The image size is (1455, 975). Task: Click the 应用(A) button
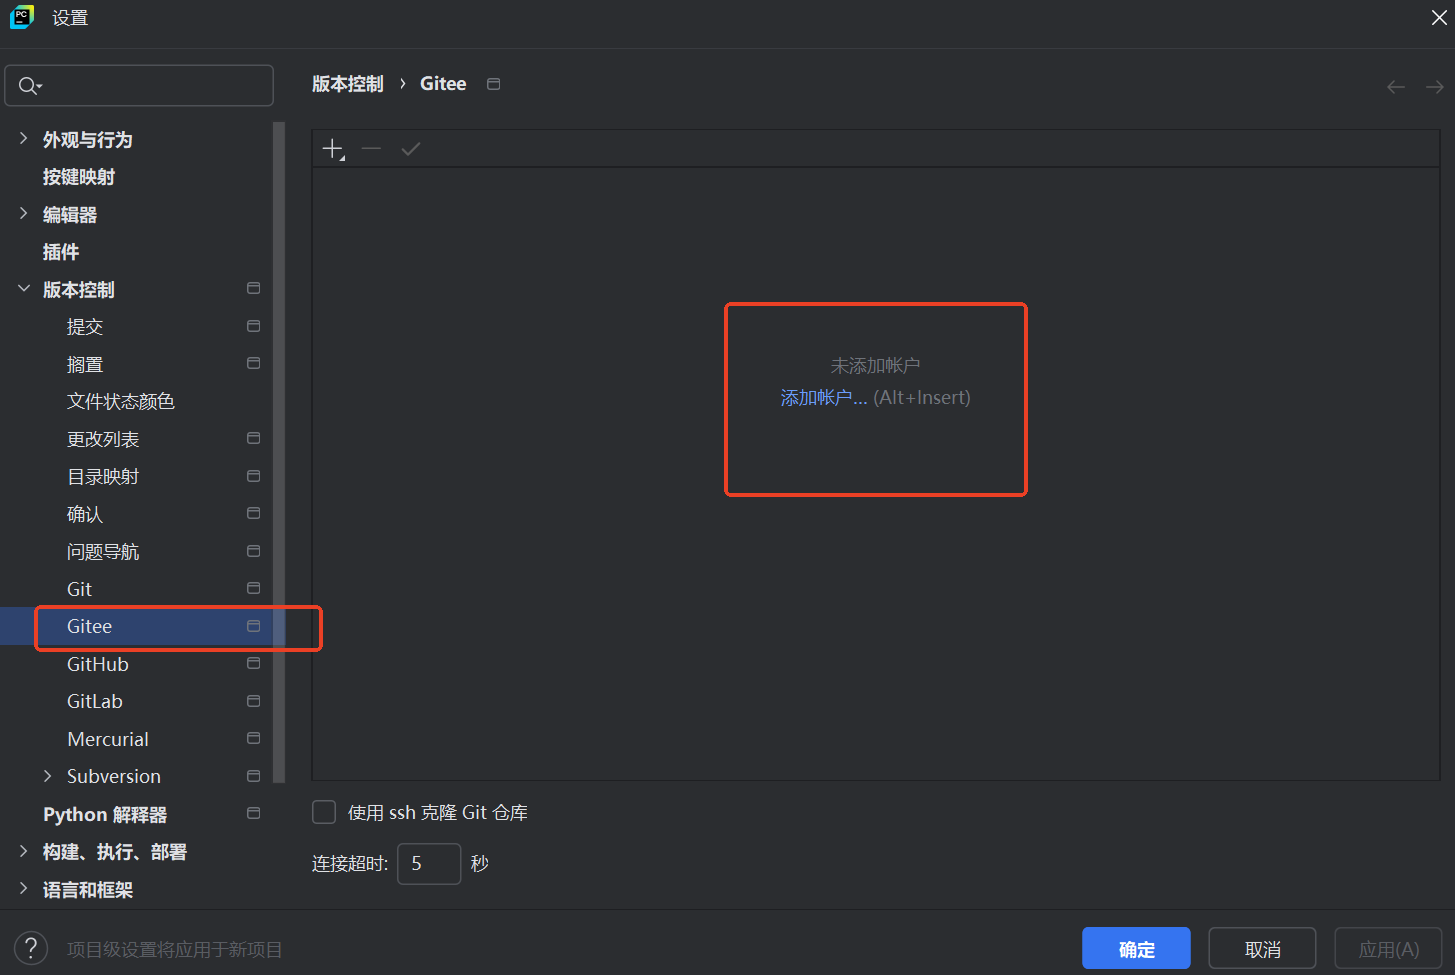pyautogui.click(x=1388, y=948)
